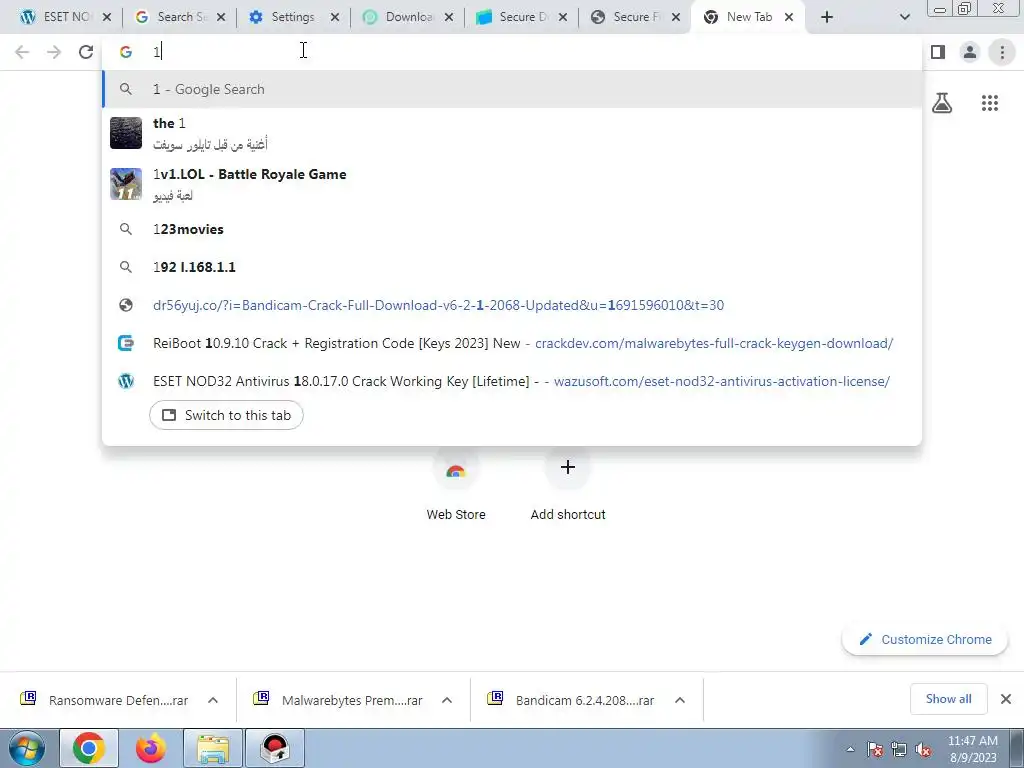Select 'the 1' song suggestion
This screenshot has width=1024, height=768.
(x=512, y=133)
